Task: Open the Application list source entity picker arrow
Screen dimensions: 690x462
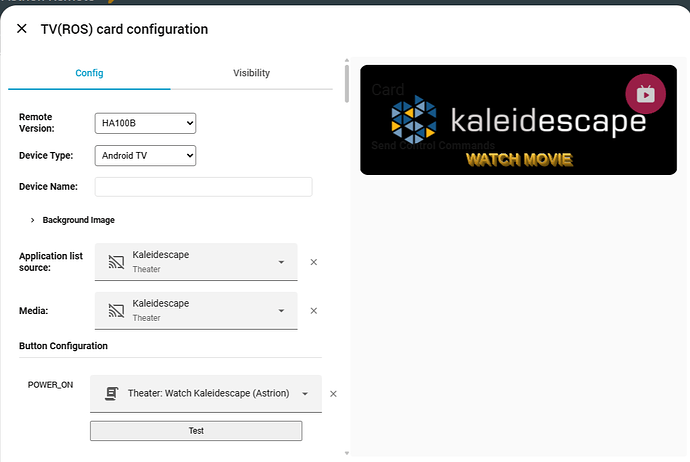Action: 281,262
